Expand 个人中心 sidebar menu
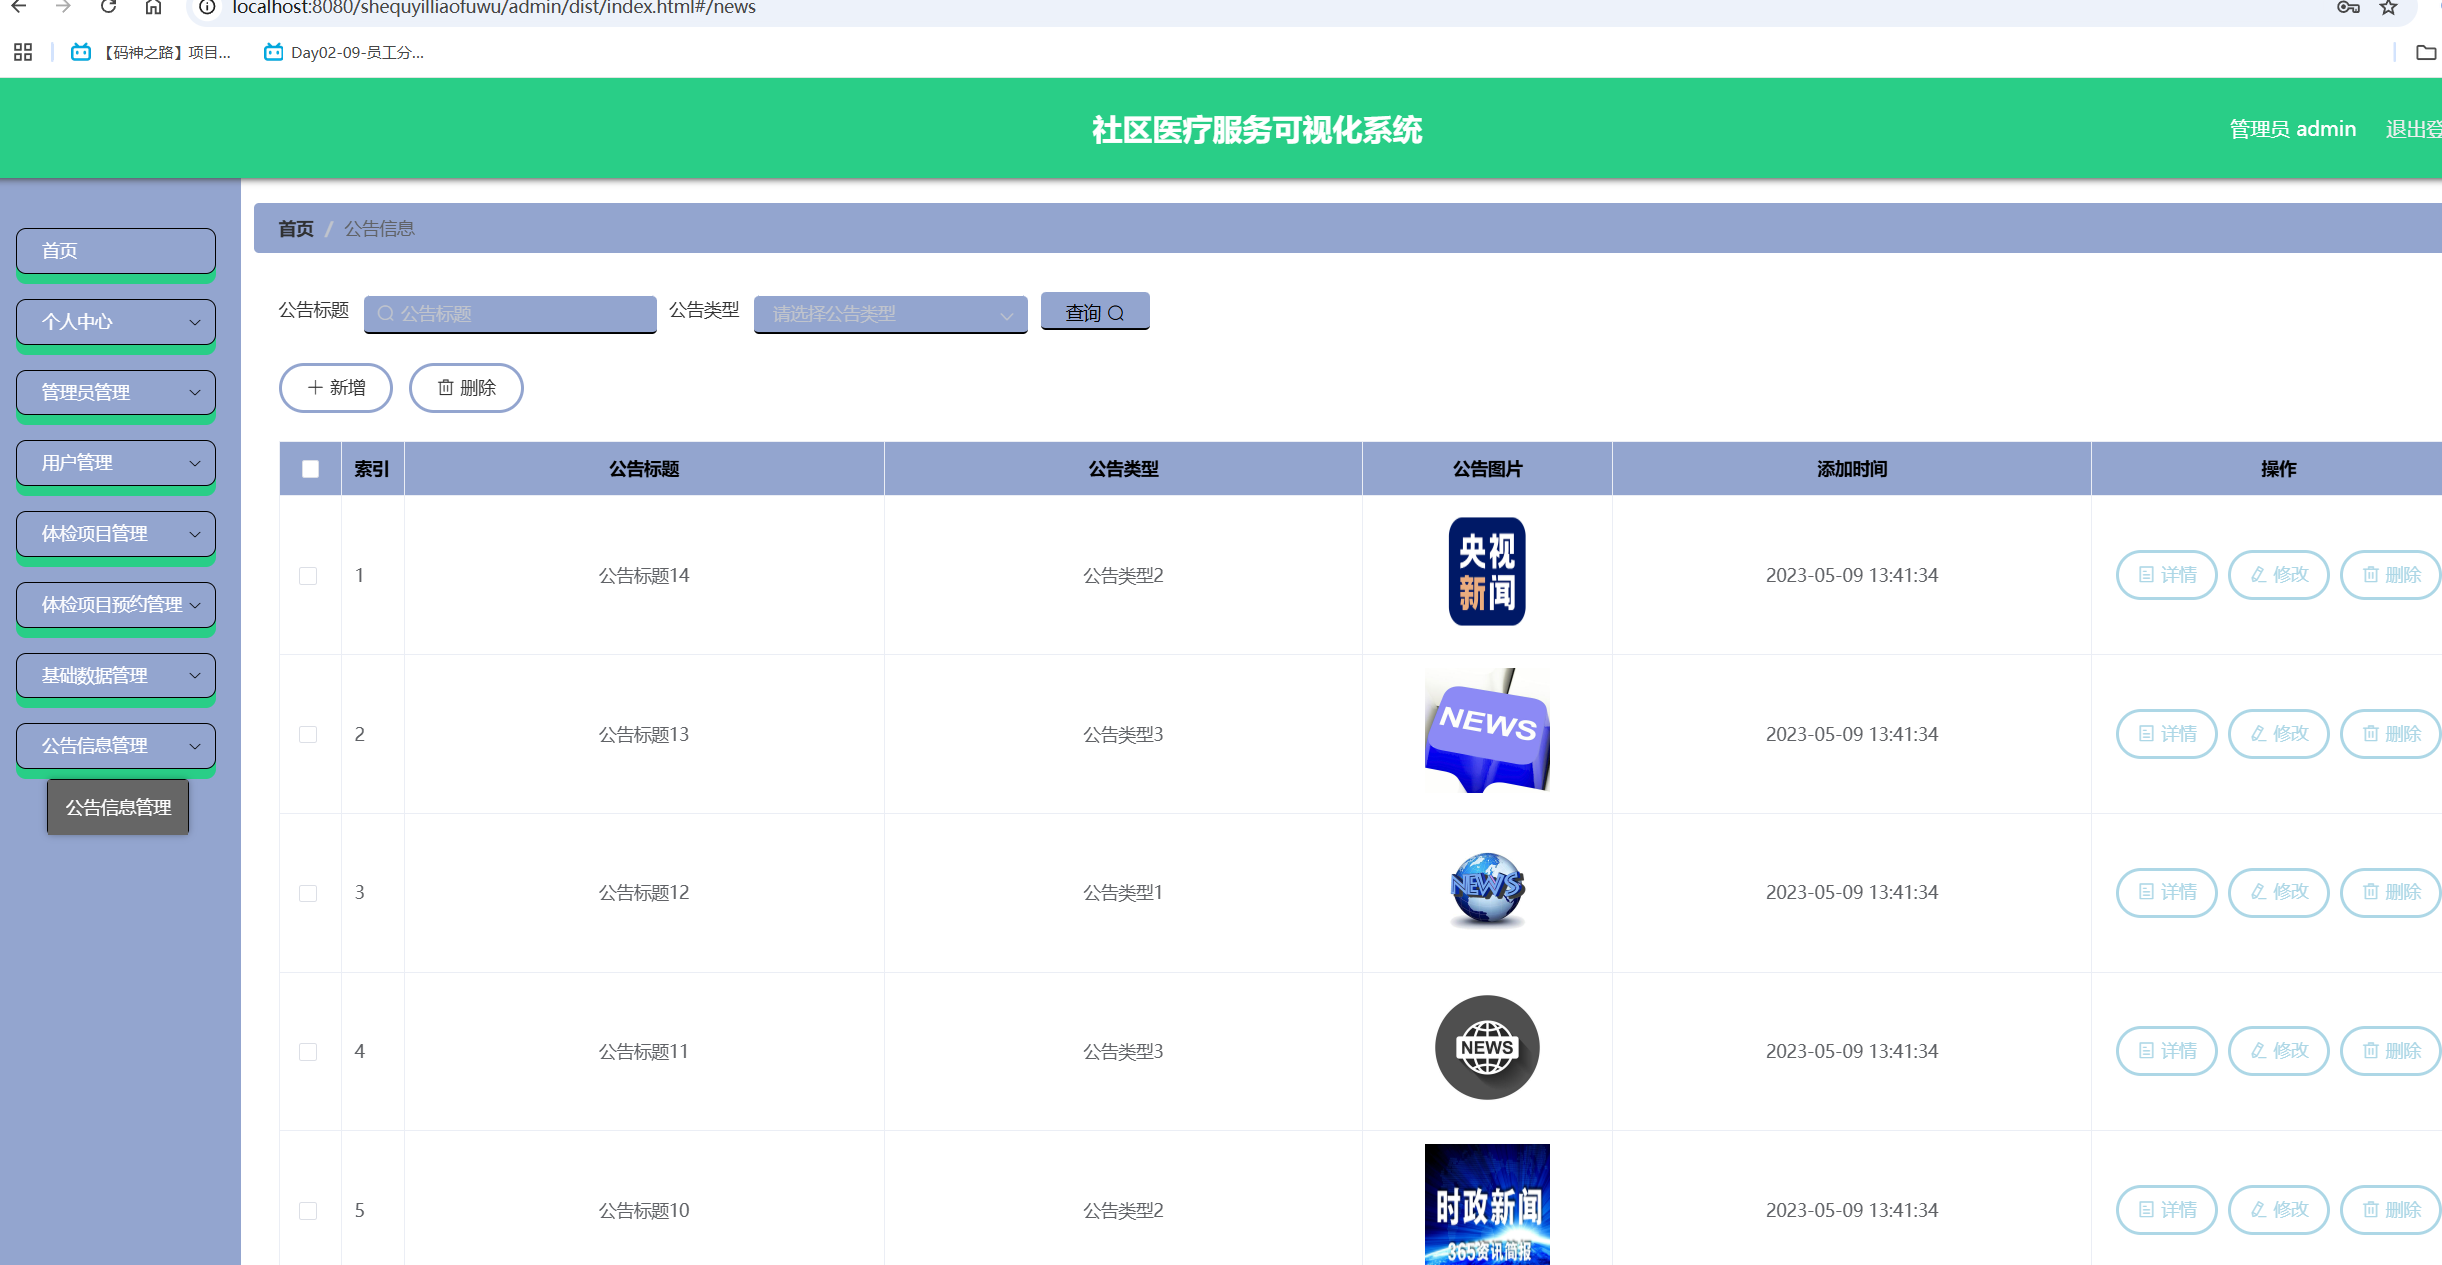The width and height of the screenshot is (2442, 1265). (x=116, y=322)
